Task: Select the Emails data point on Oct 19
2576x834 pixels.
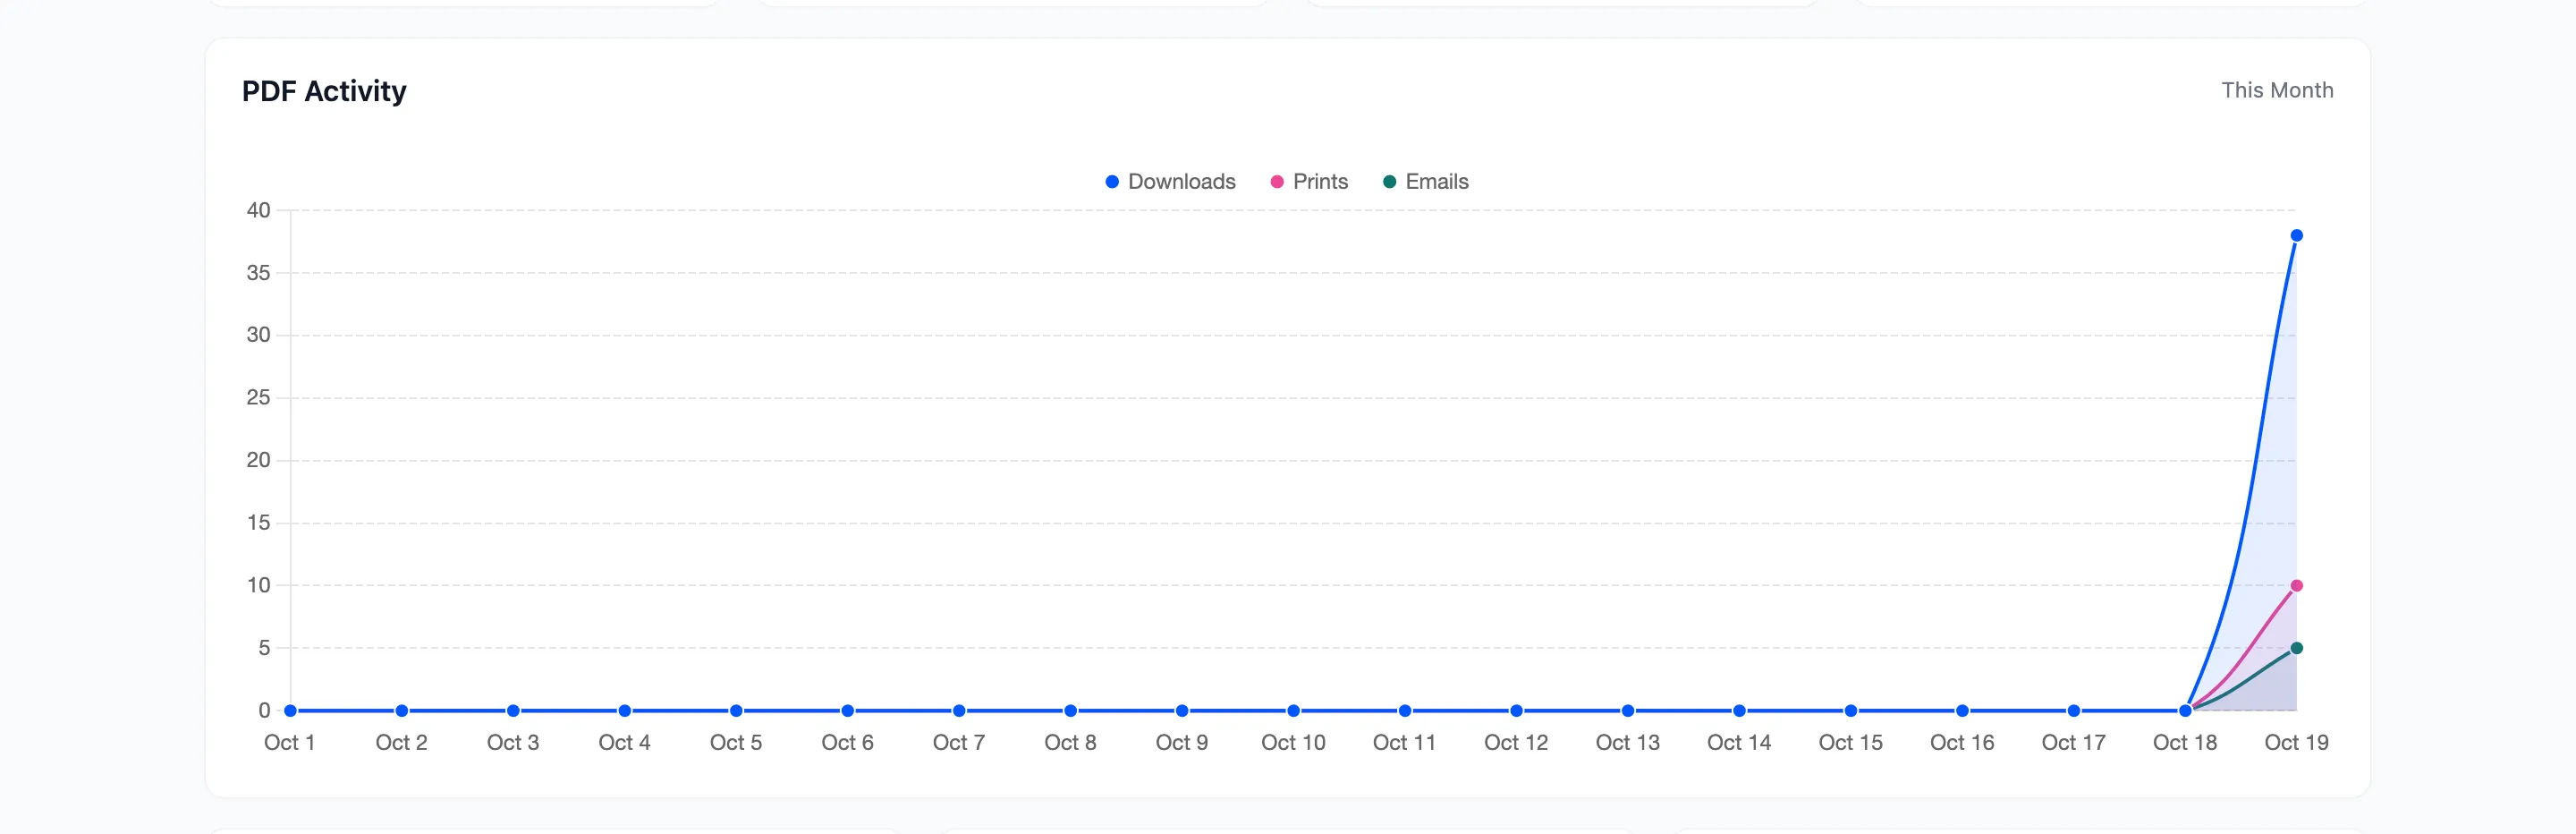Action: coord(2296,648)
